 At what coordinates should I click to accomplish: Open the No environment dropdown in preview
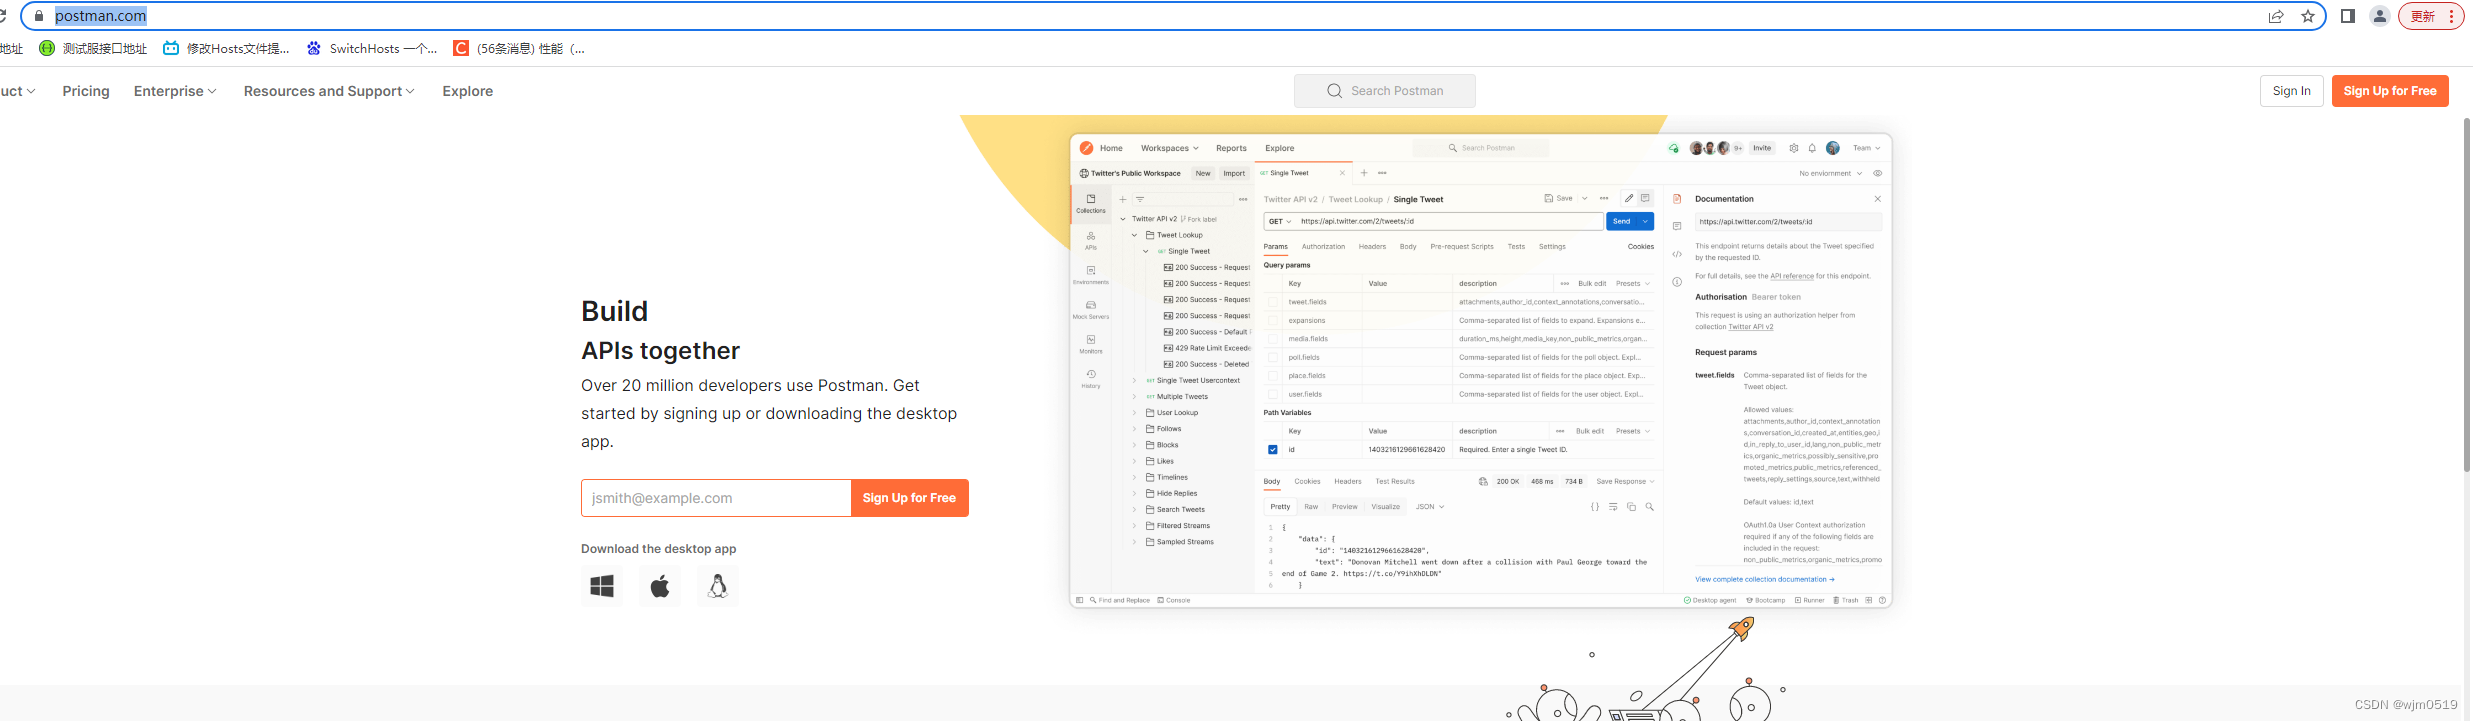(1831, 173)
